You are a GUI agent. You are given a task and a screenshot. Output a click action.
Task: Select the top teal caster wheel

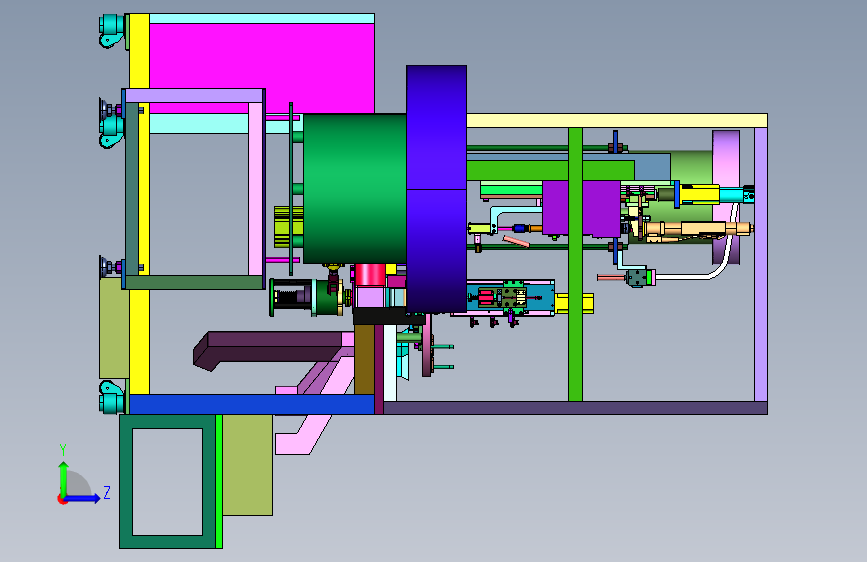(112, 30)
